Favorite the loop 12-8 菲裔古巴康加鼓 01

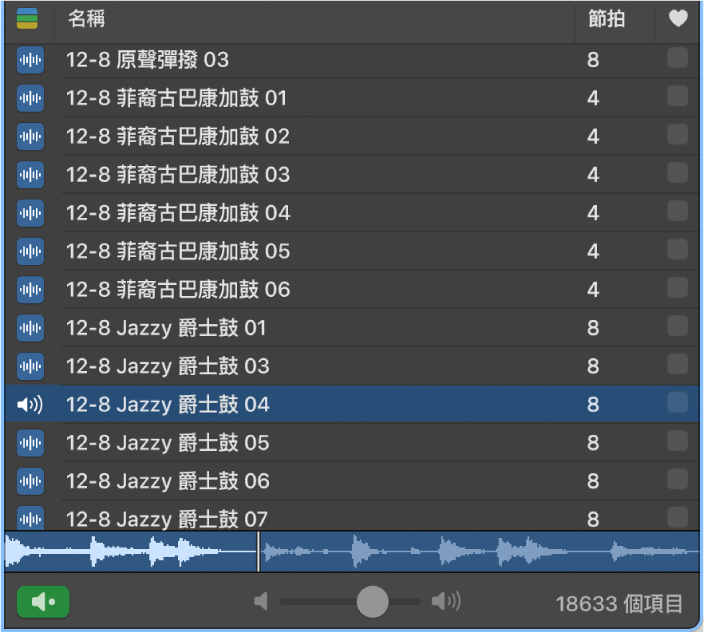(678, 96)
